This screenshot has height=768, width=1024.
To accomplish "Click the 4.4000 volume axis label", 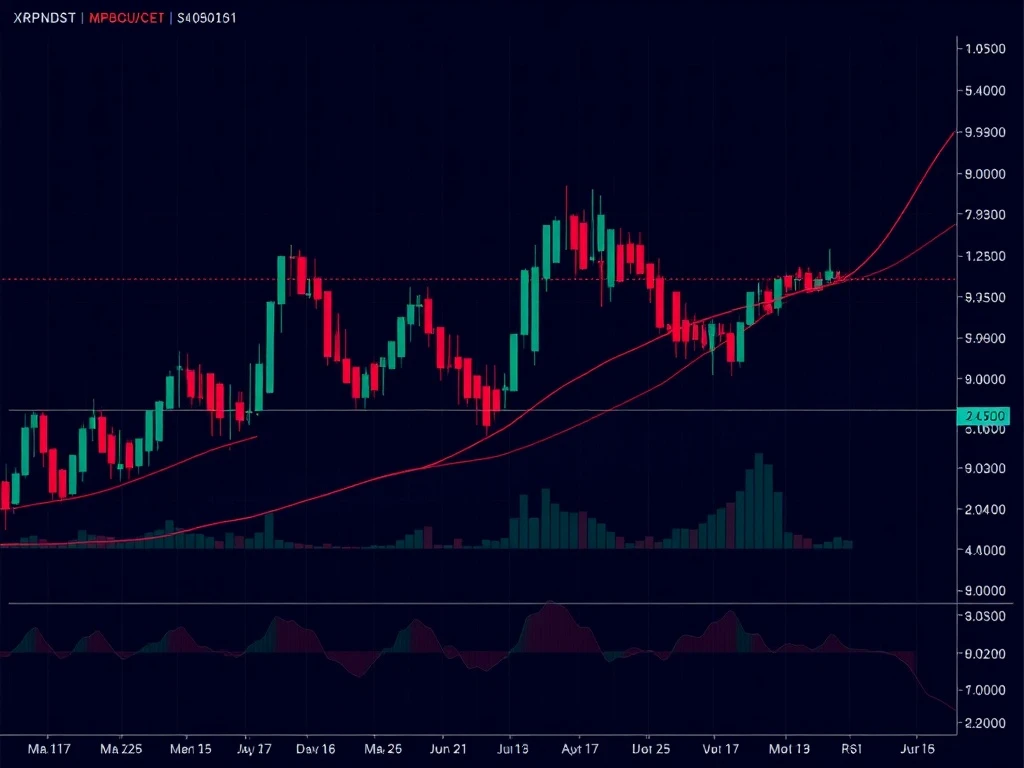I will pos(985,550).
